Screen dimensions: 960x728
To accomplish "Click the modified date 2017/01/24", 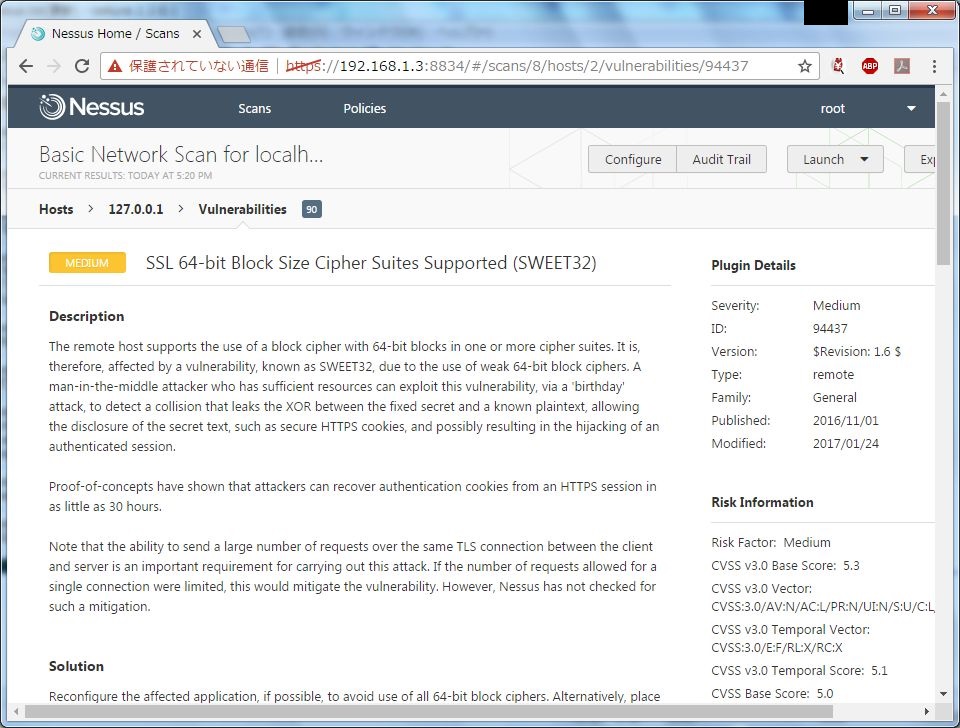I will tap(846, 443).
